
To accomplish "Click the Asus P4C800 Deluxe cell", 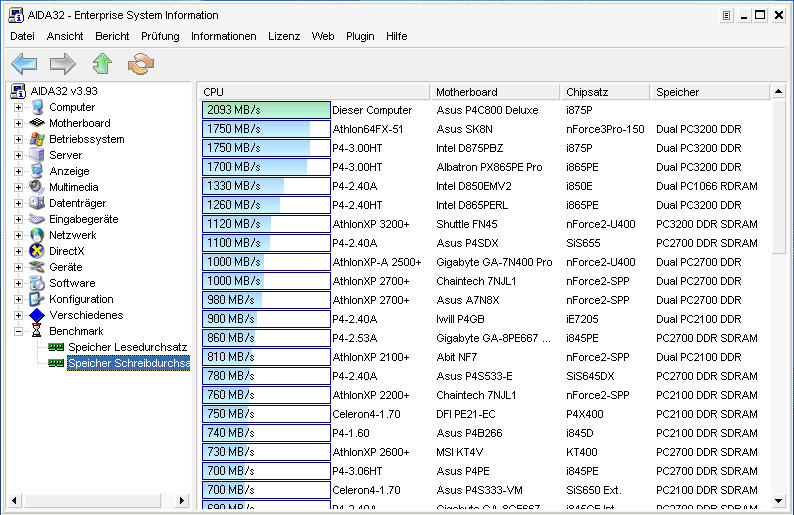I will [487, 110].
